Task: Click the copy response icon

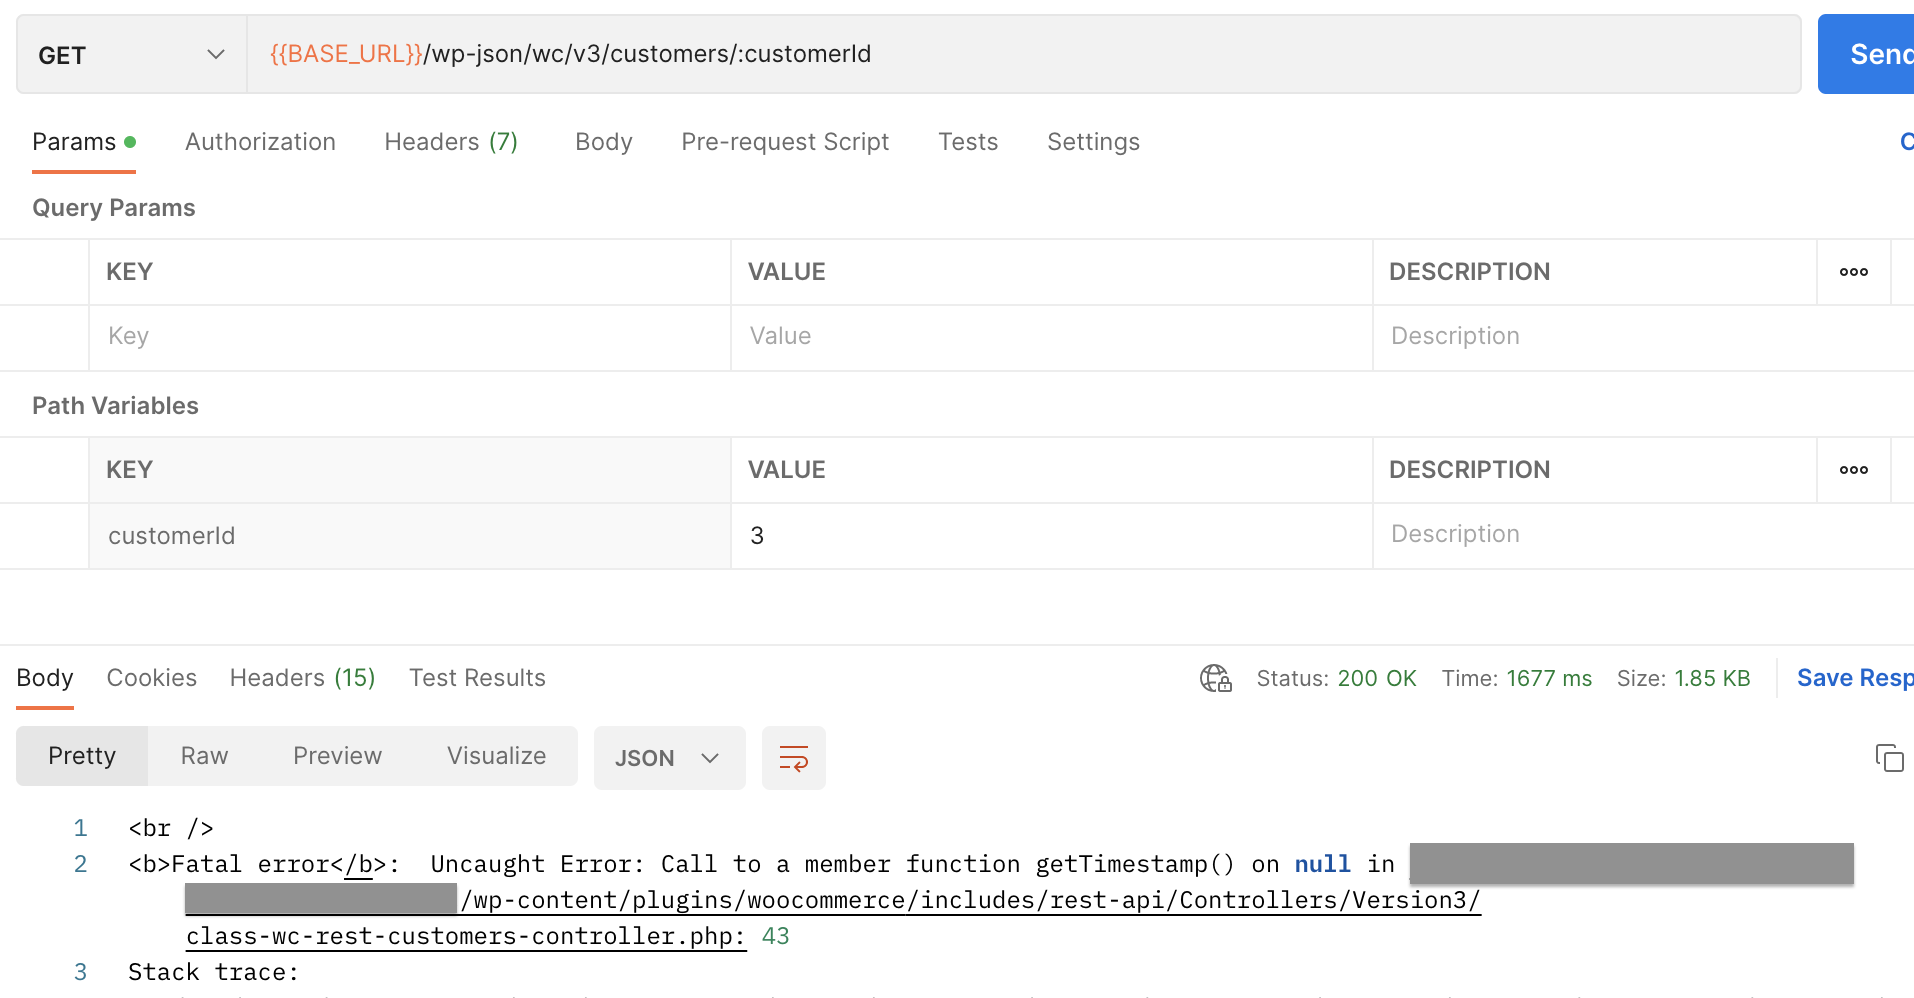Action: (x=1889, y=758)
